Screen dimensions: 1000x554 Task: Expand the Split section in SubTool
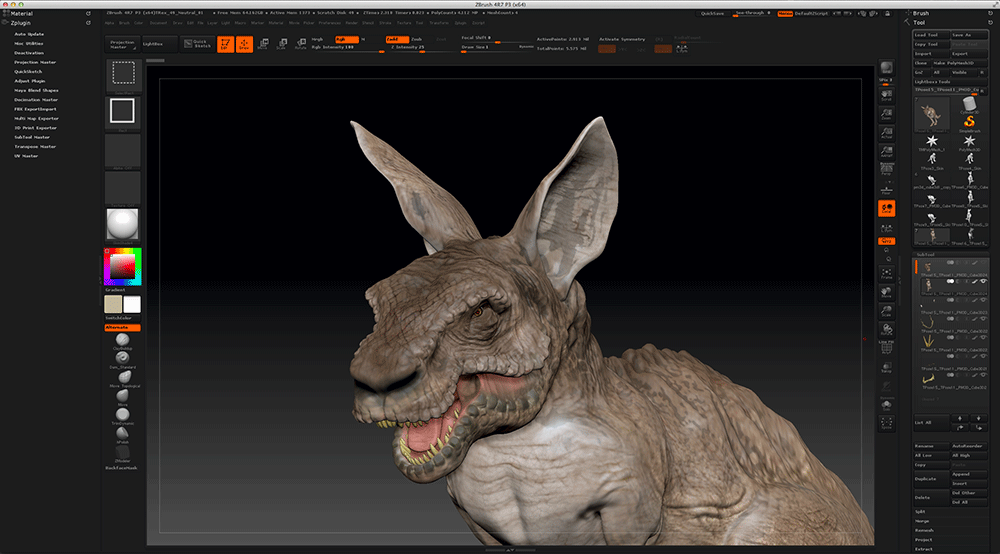tap(920, 512)
